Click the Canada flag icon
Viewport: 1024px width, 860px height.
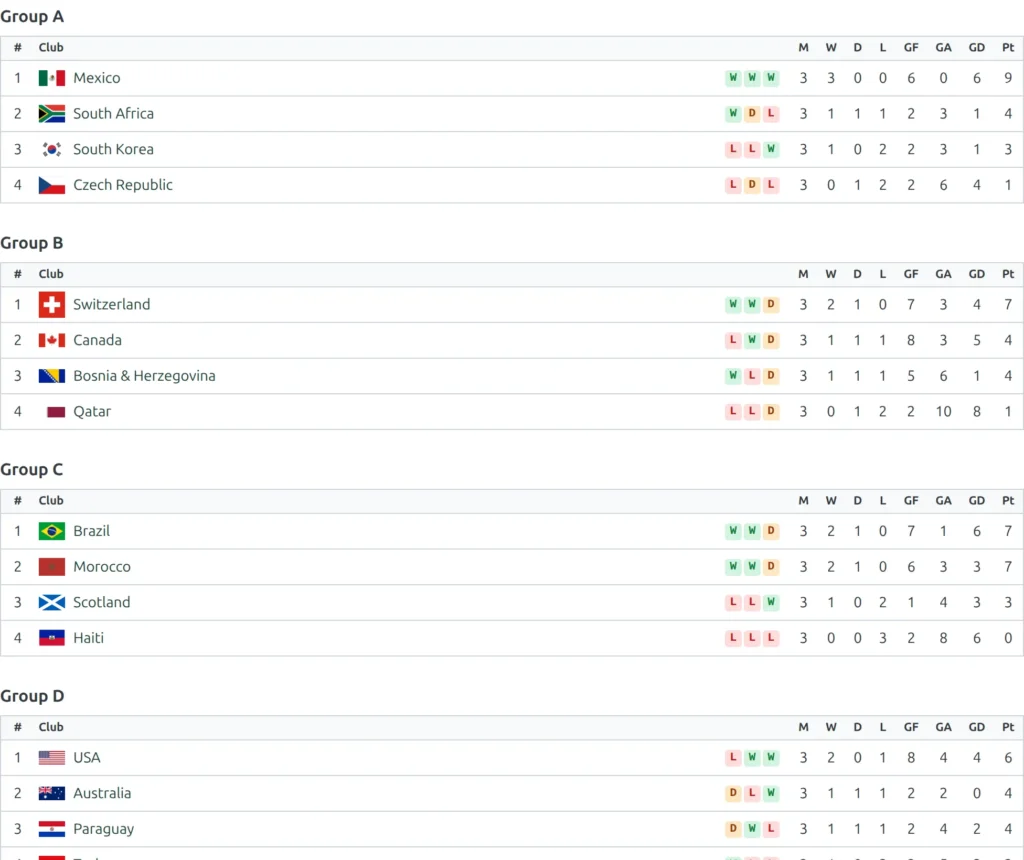(x=52, y=340)
